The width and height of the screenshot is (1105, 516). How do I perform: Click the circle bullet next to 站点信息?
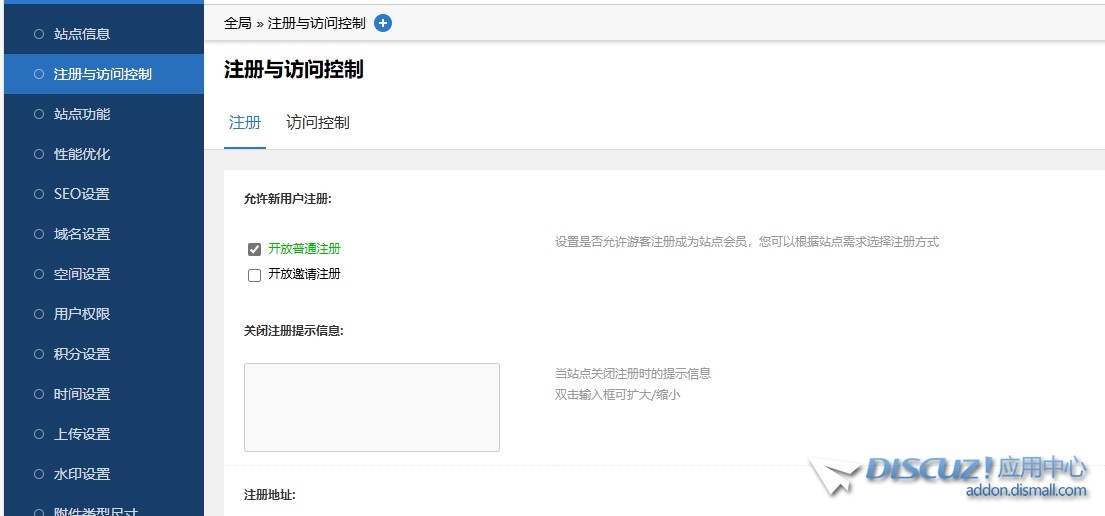[x=39, y=34]
